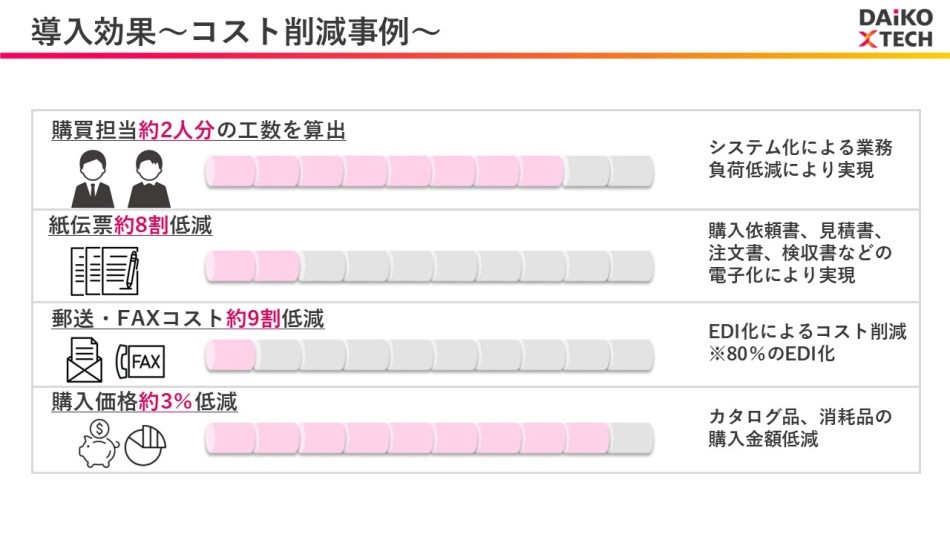
Task: Click the heading 購買担当約2人分の工数を算出
Action: pos(199,130)
